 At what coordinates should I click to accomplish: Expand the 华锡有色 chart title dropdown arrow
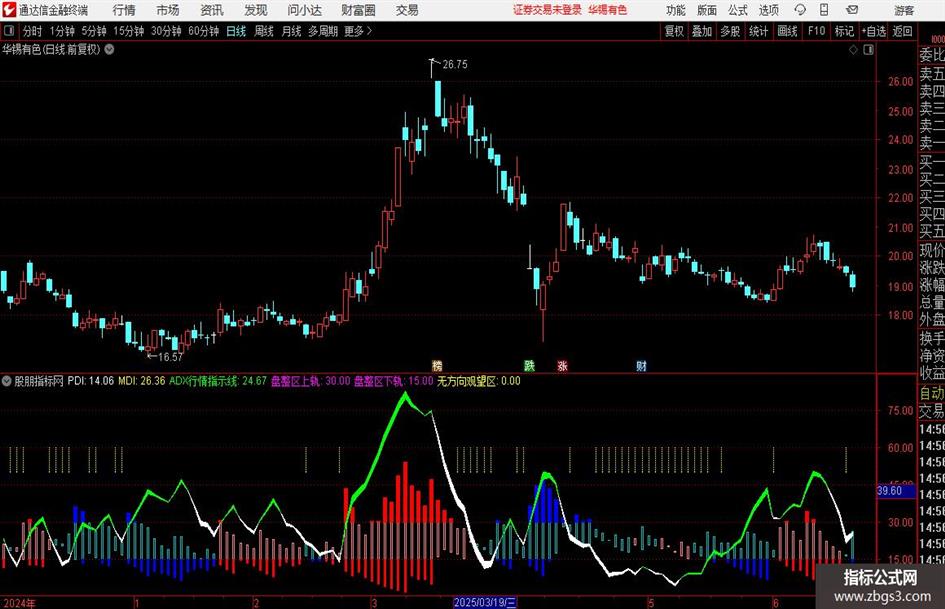(109, 49)
